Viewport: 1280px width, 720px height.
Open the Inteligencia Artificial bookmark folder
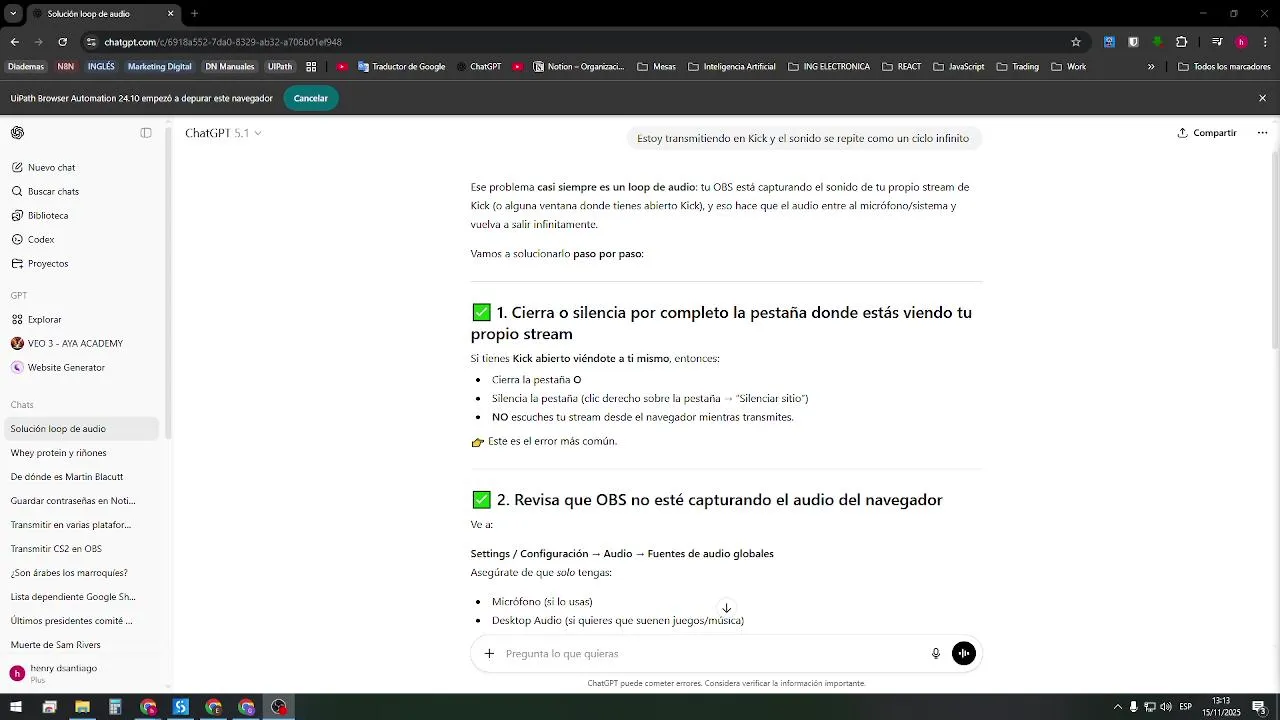click(732, 67)
